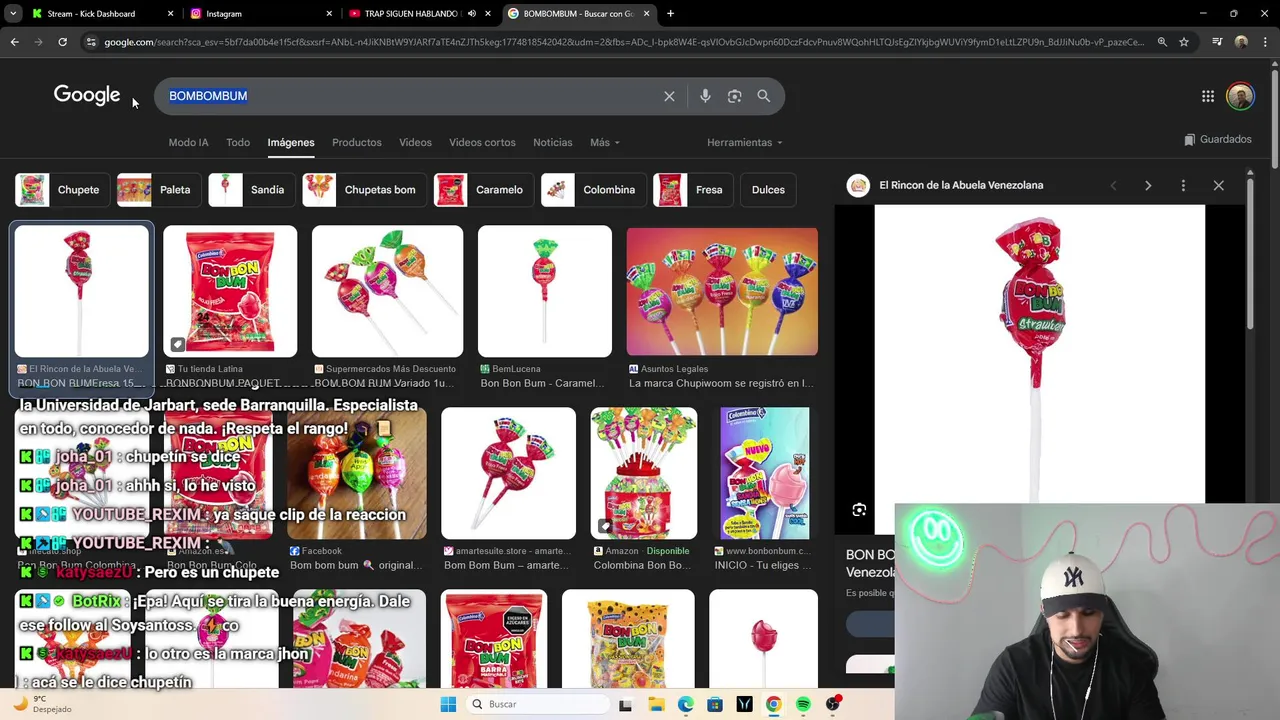Viewport: 1280px width, 720px height.
Task: Launch Microsoft Edge from the taskbar
Action: pyautogui.click(x=685, y=704)
